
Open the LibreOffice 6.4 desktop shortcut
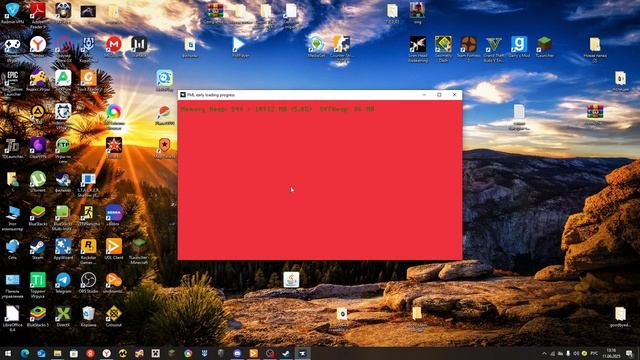click(x=12, y=318)
